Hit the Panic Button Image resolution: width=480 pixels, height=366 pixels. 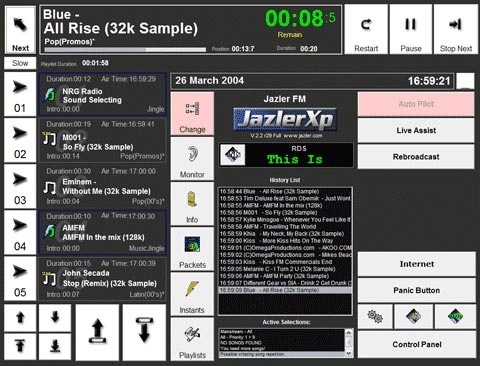coord(417,290)
